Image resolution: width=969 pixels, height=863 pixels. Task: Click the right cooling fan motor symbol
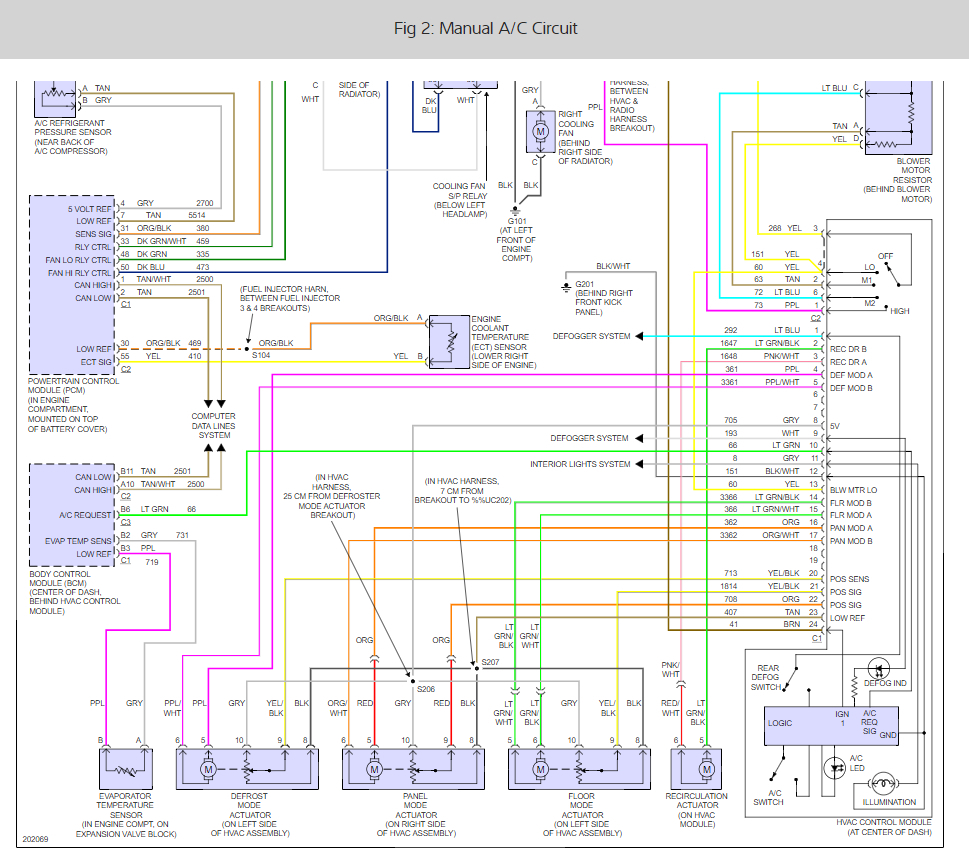pyautogui.click(x=540, y=132)
